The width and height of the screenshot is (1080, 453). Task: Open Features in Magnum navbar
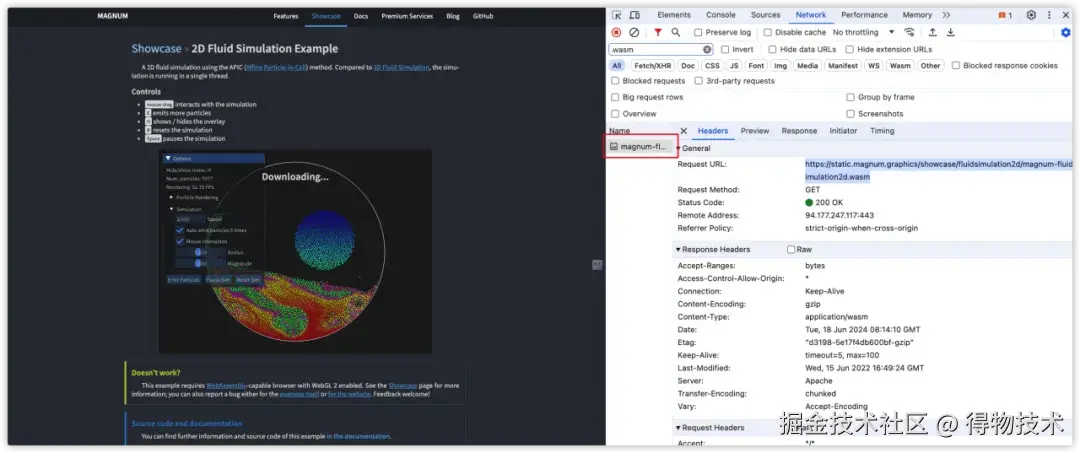click(x=286, y=16)
